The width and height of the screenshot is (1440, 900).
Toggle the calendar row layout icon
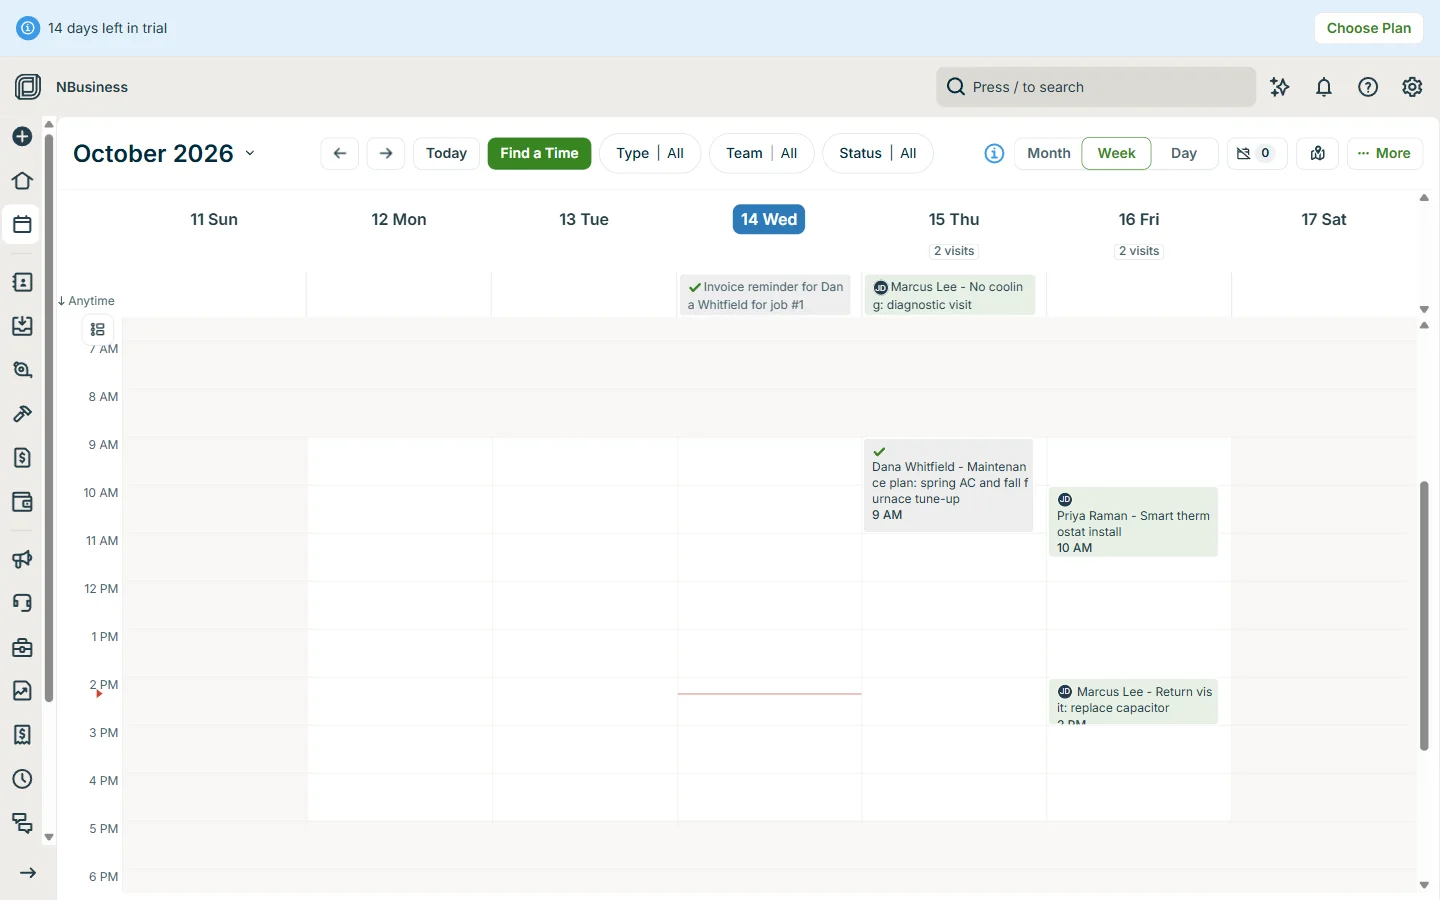[98, 329]
